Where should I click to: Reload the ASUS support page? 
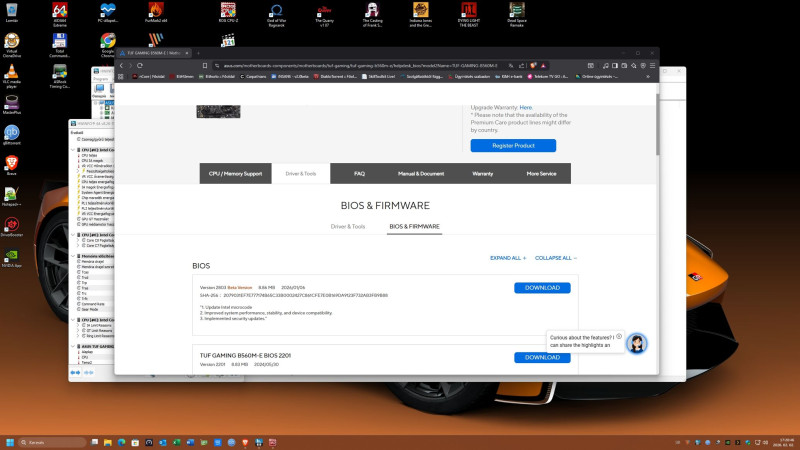coord(140,65)
